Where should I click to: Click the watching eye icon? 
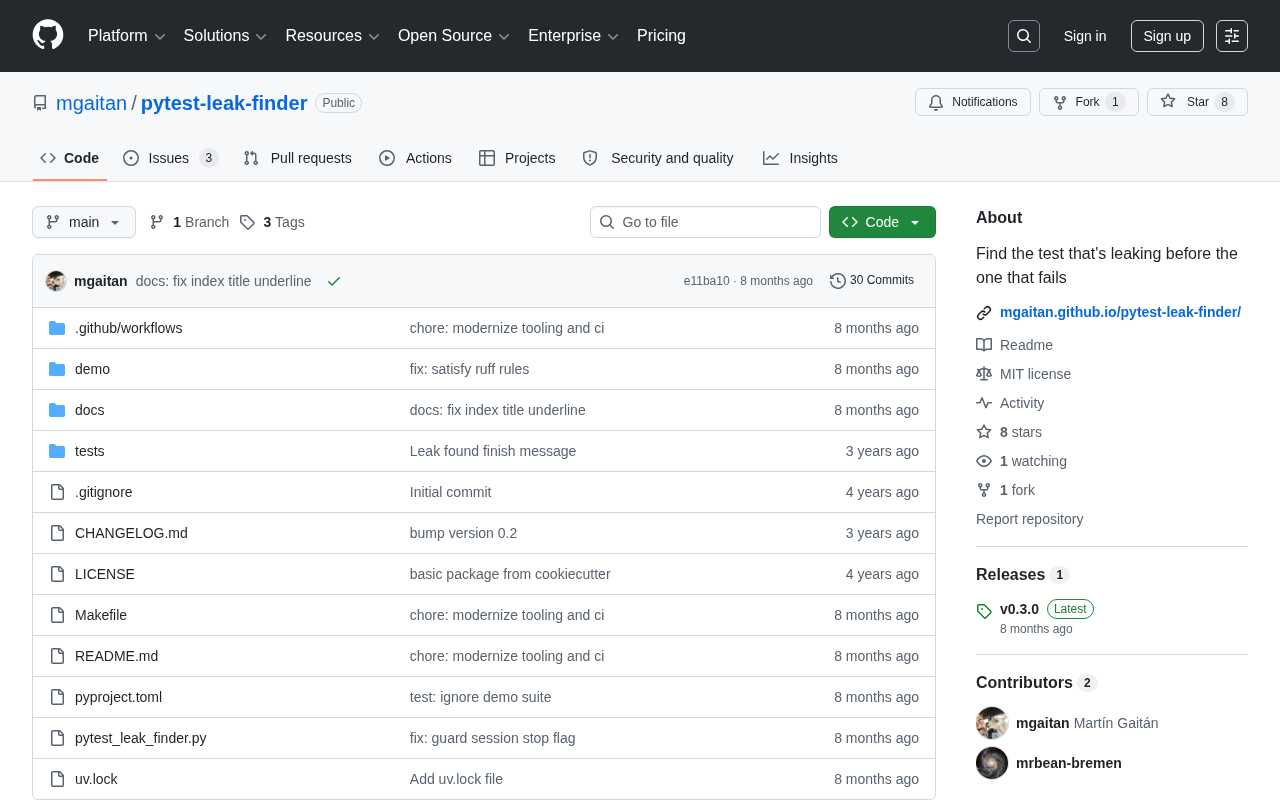tap(984, 461)
